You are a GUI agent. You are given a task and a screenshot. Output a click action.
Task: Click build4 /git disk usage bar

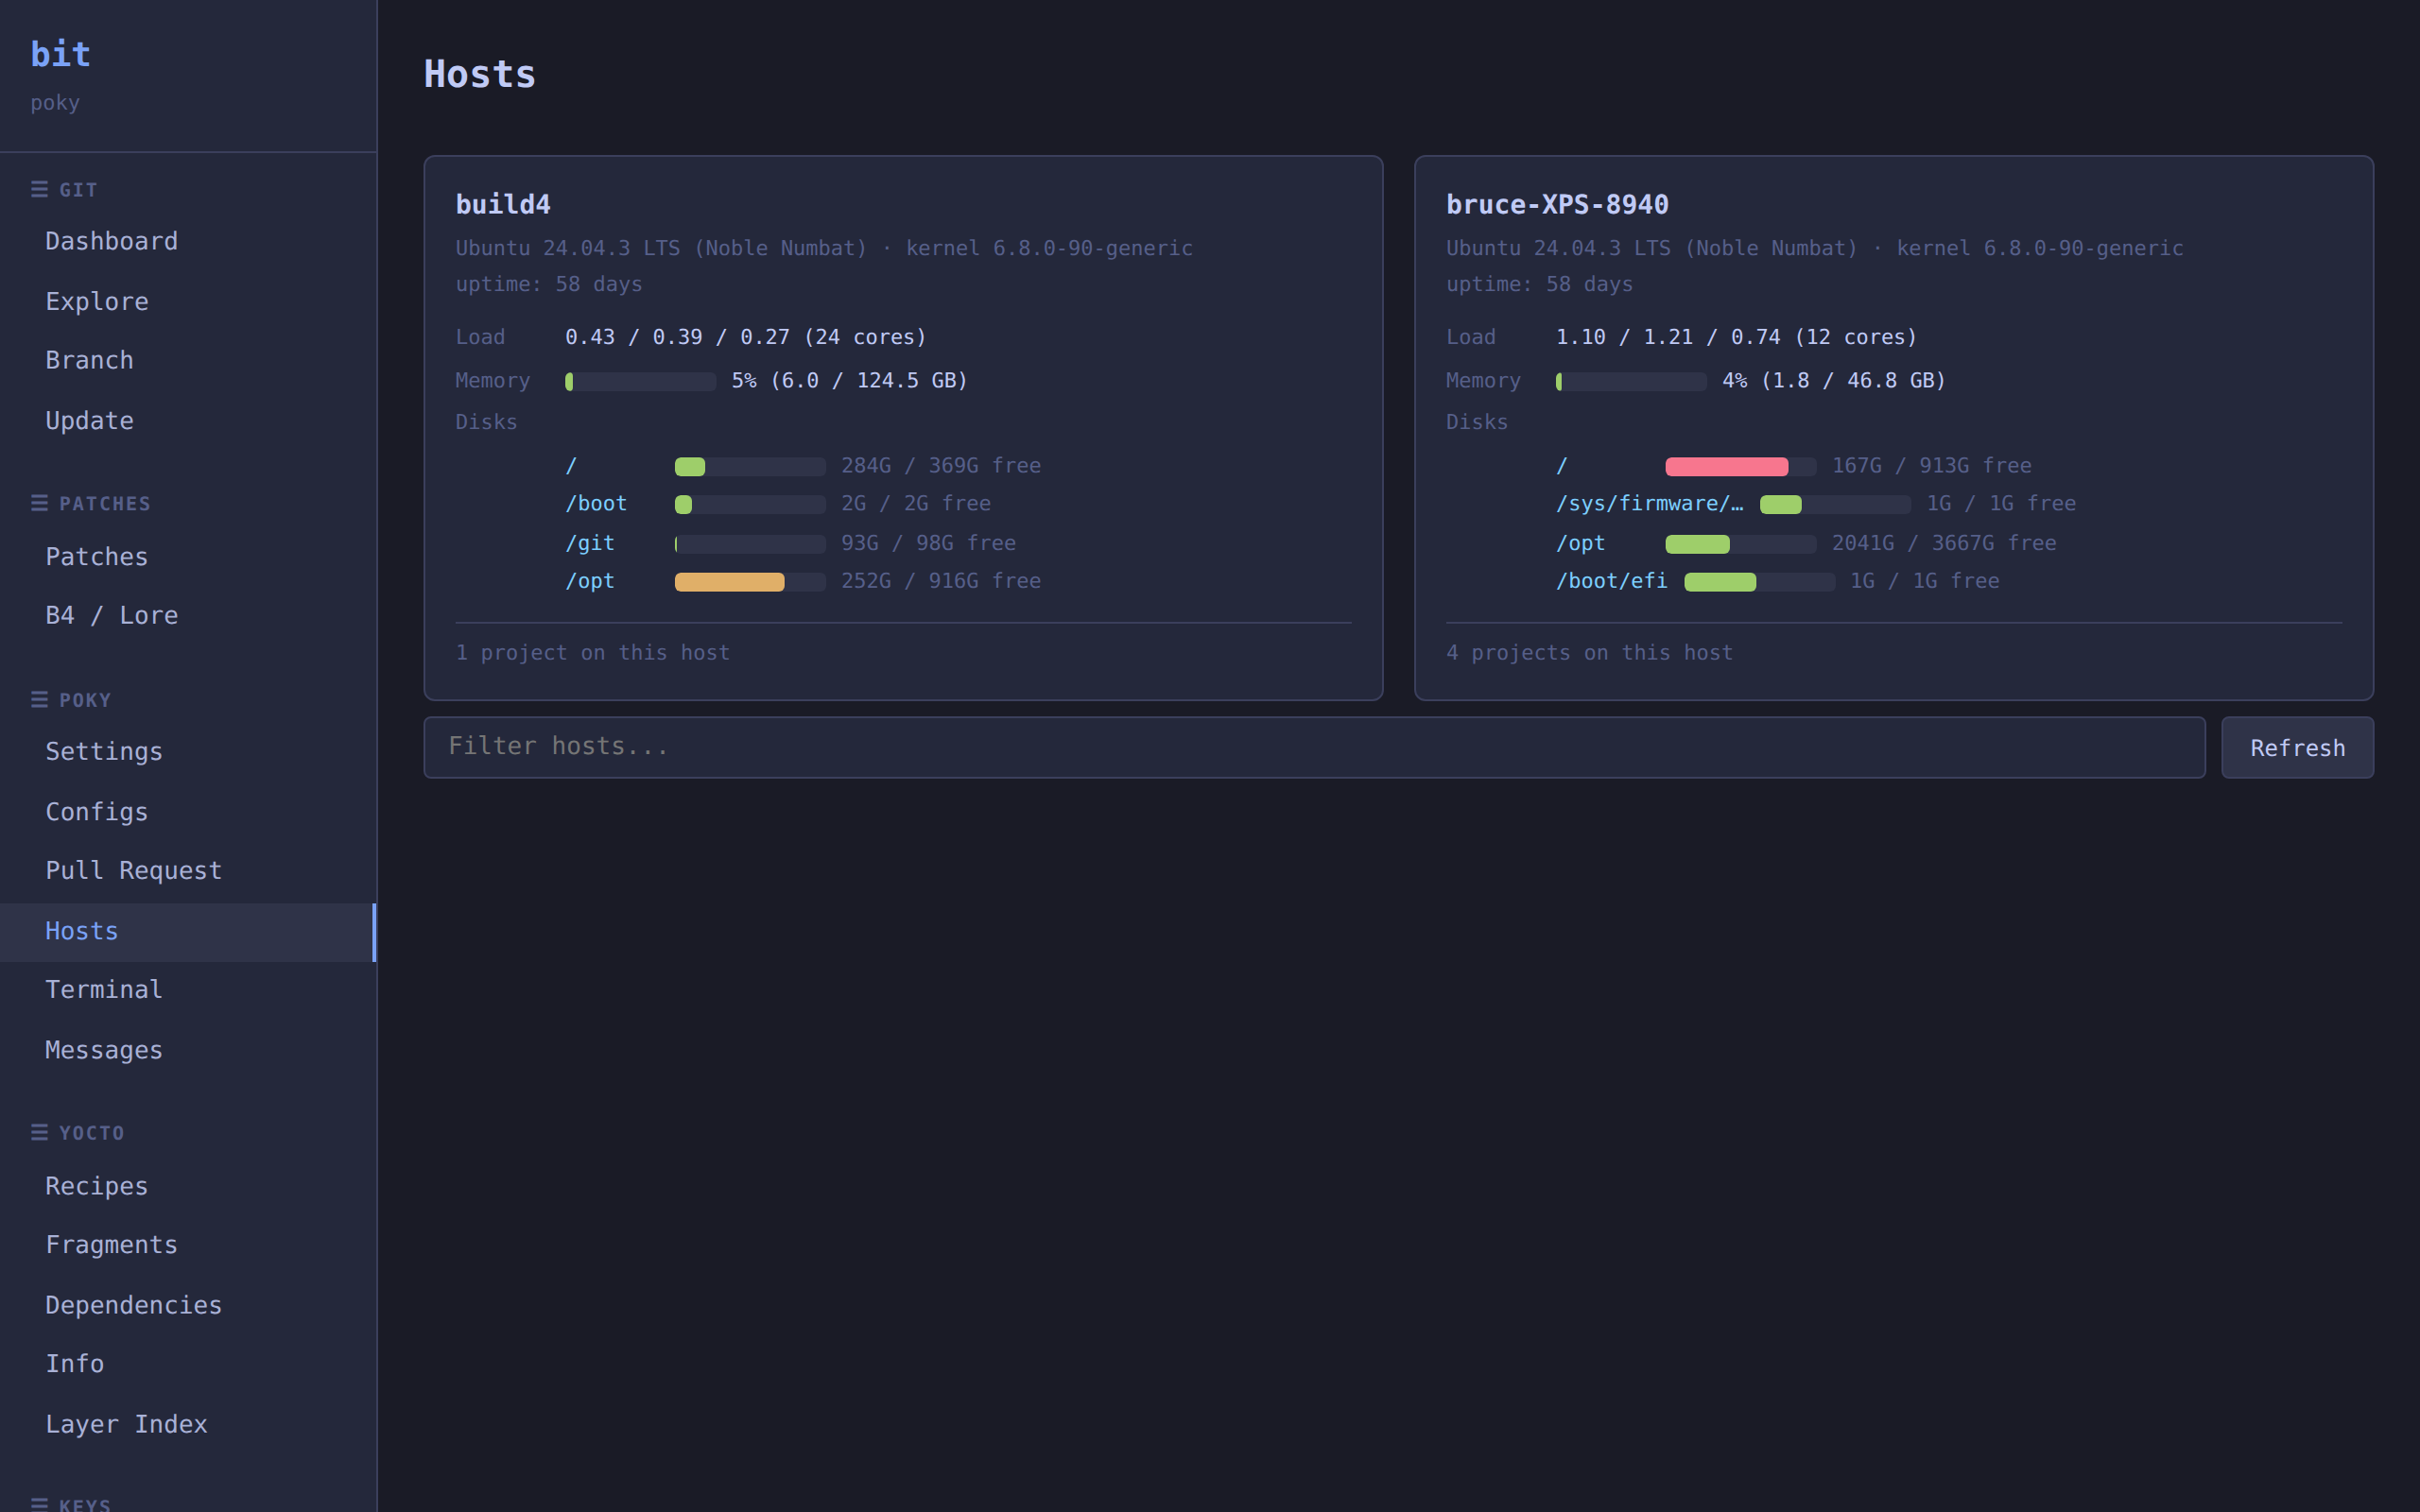750,544
